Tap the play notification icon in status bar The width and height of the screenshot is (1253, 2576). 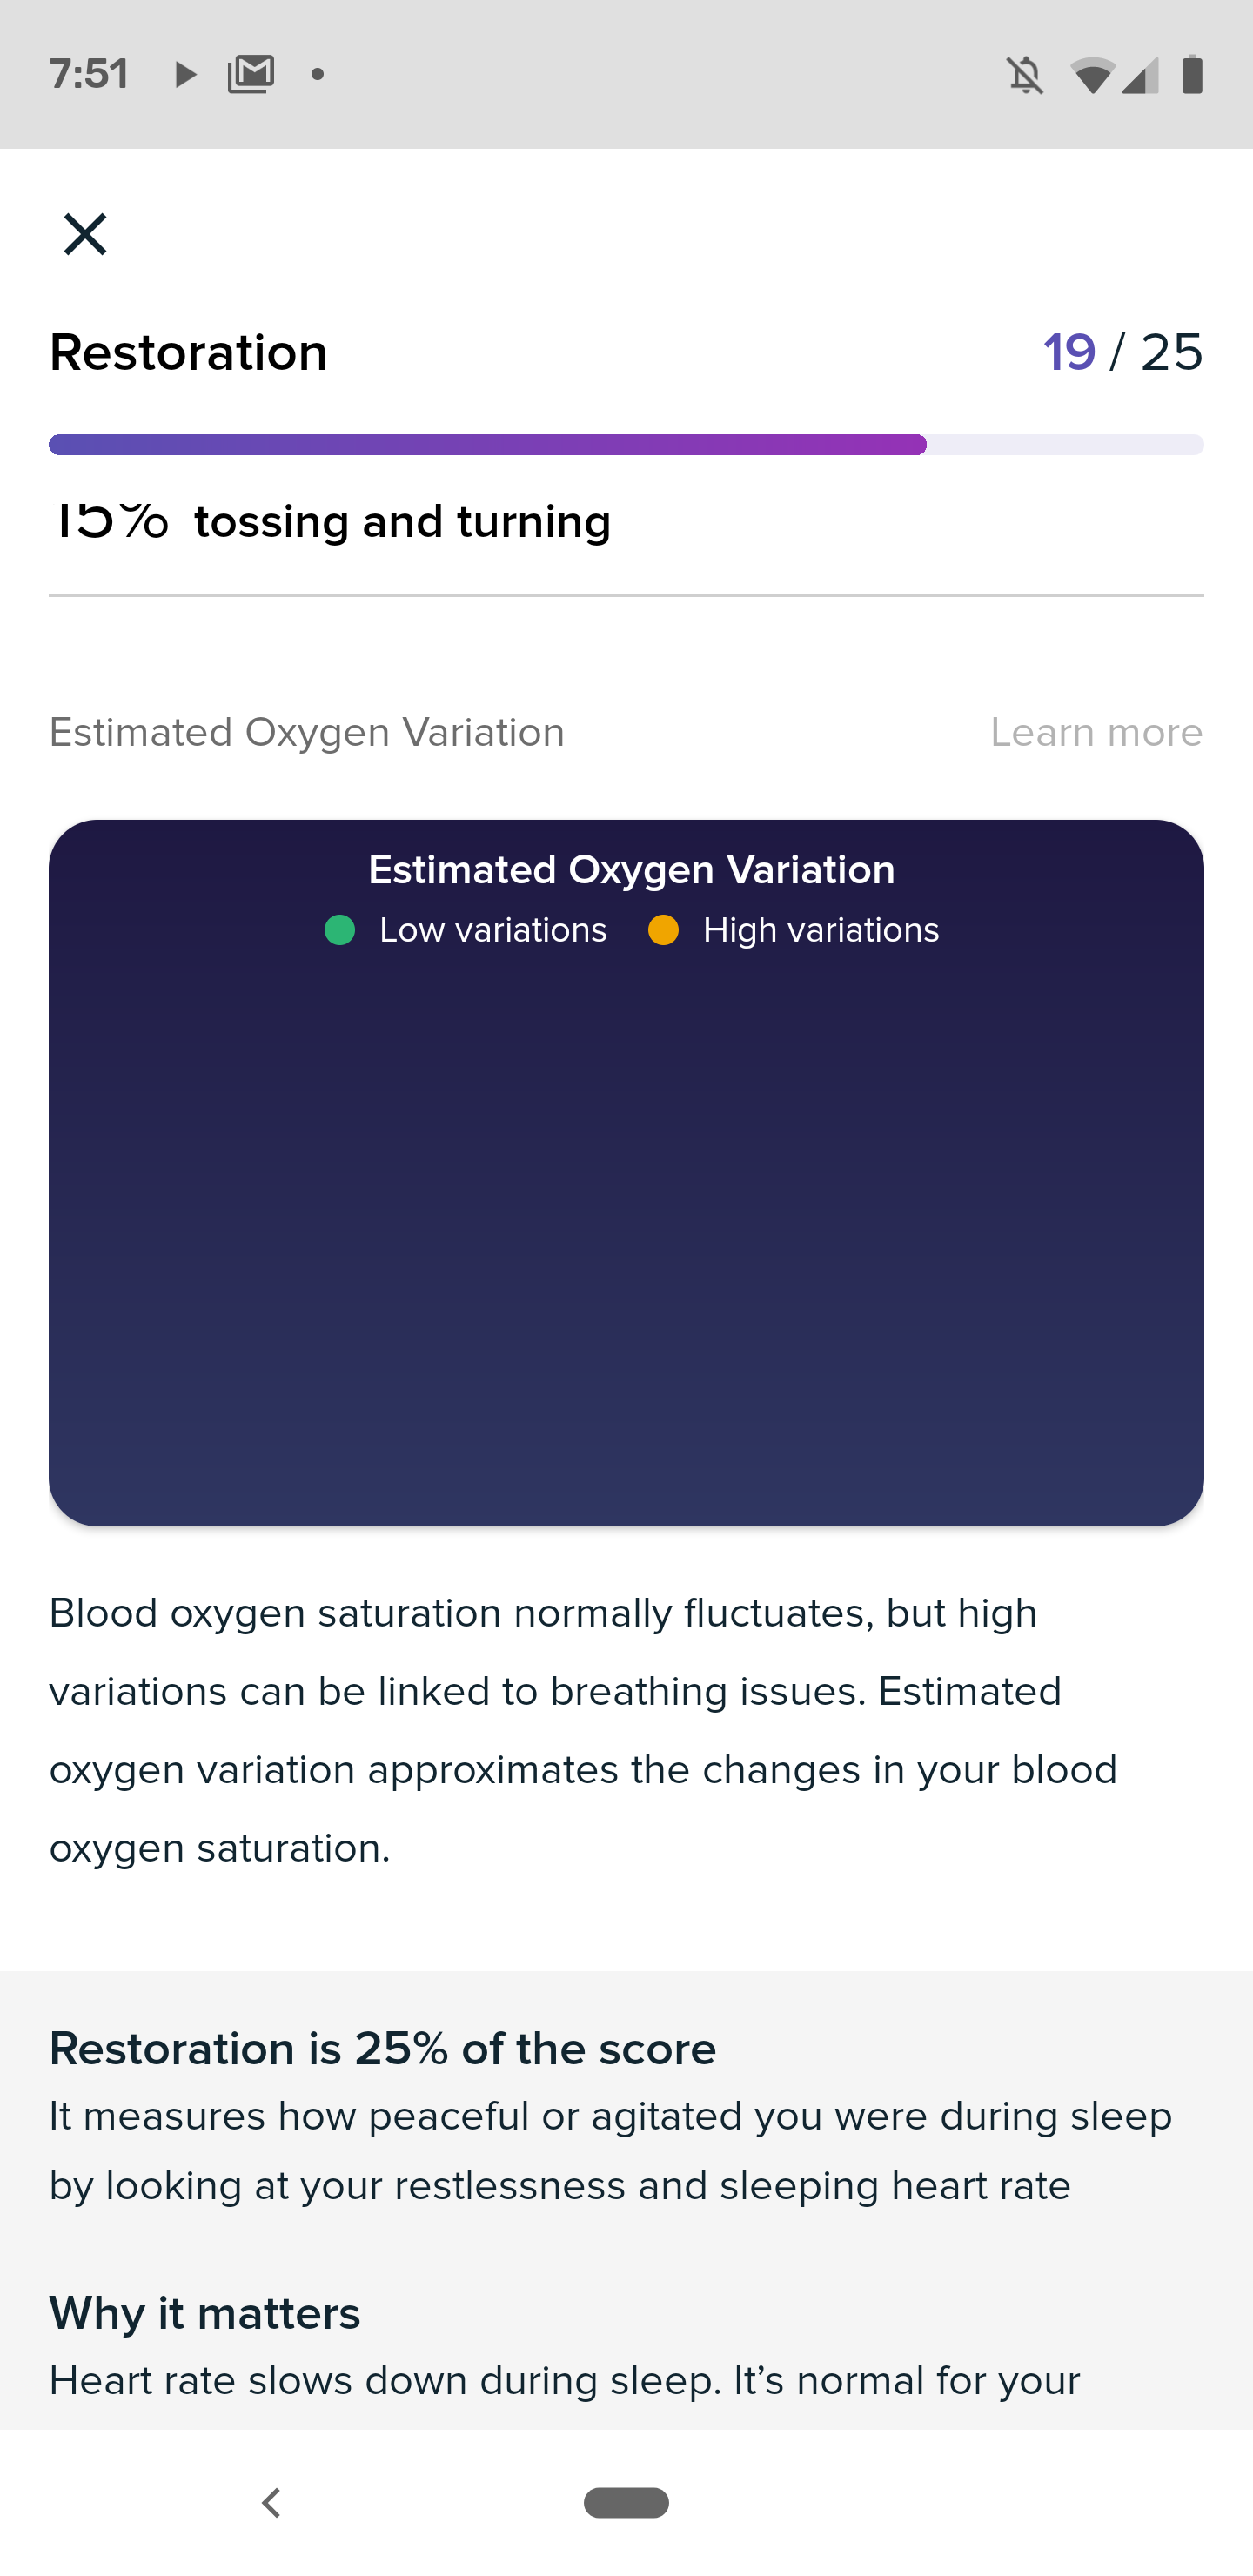(x=185, y=74)
